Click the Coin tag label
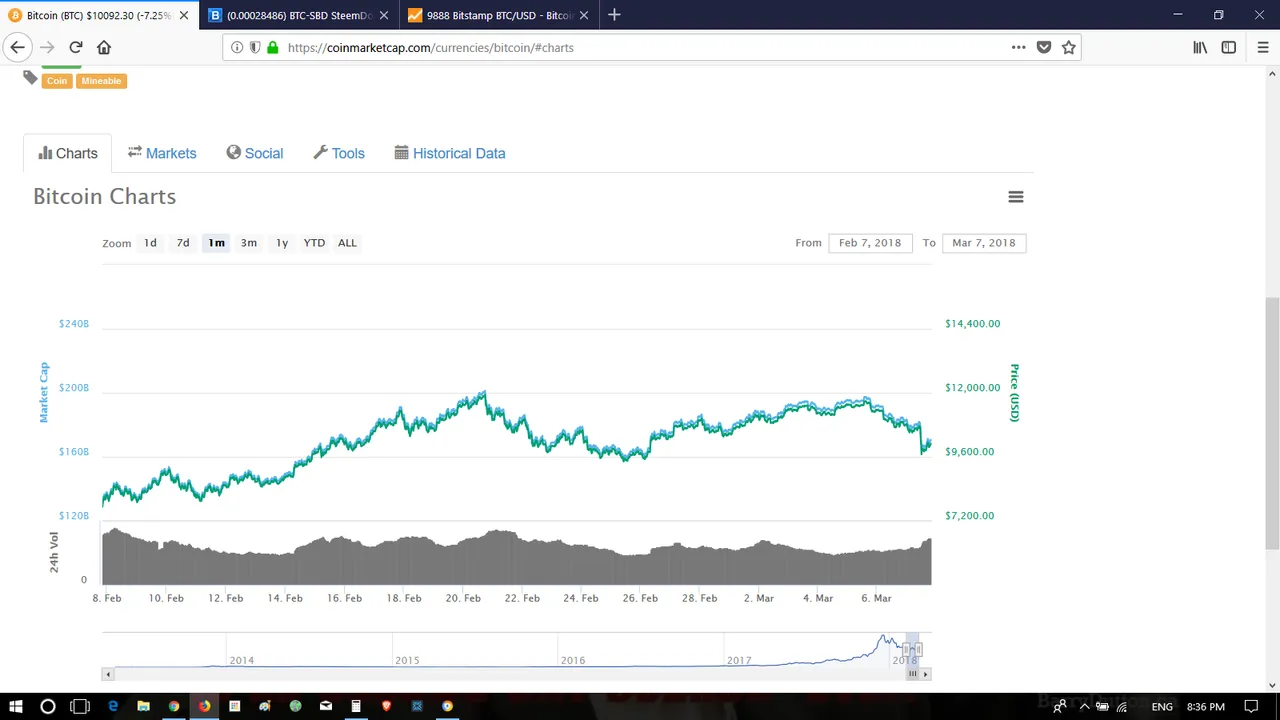 tap(57, 81)
